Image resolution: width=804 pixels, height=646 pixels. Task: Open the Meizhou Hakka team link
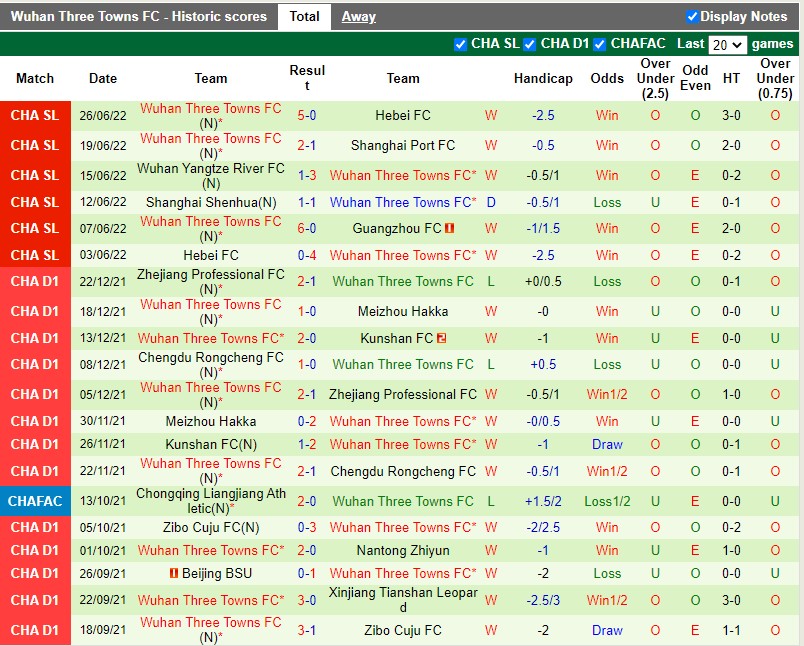coord(403,311)
